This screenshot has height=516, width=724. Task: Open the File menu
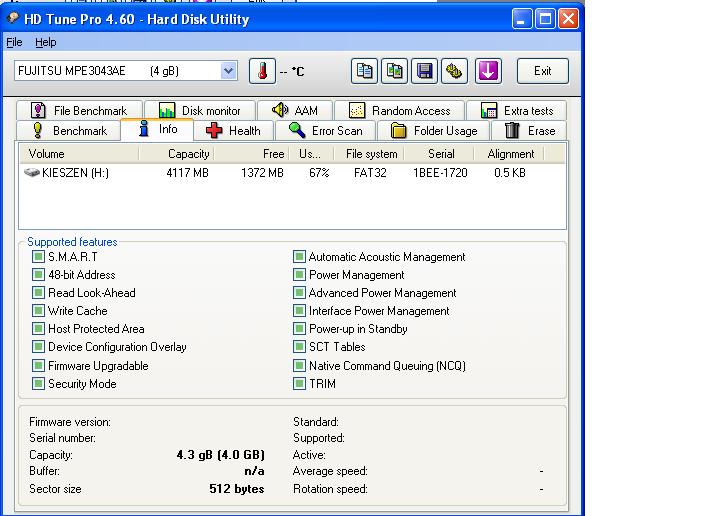point(14,42)
